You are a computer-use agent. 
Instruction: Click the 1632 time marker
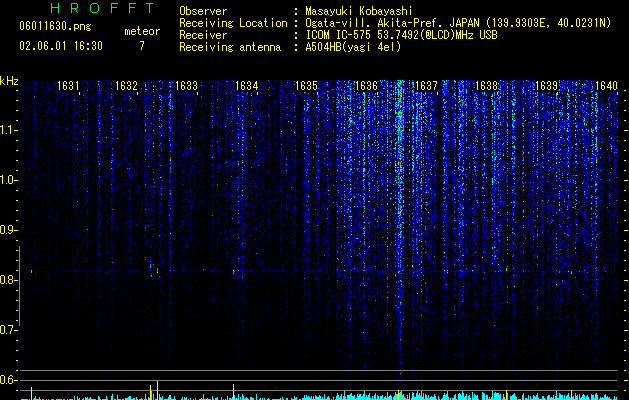[x=126, y=86]
